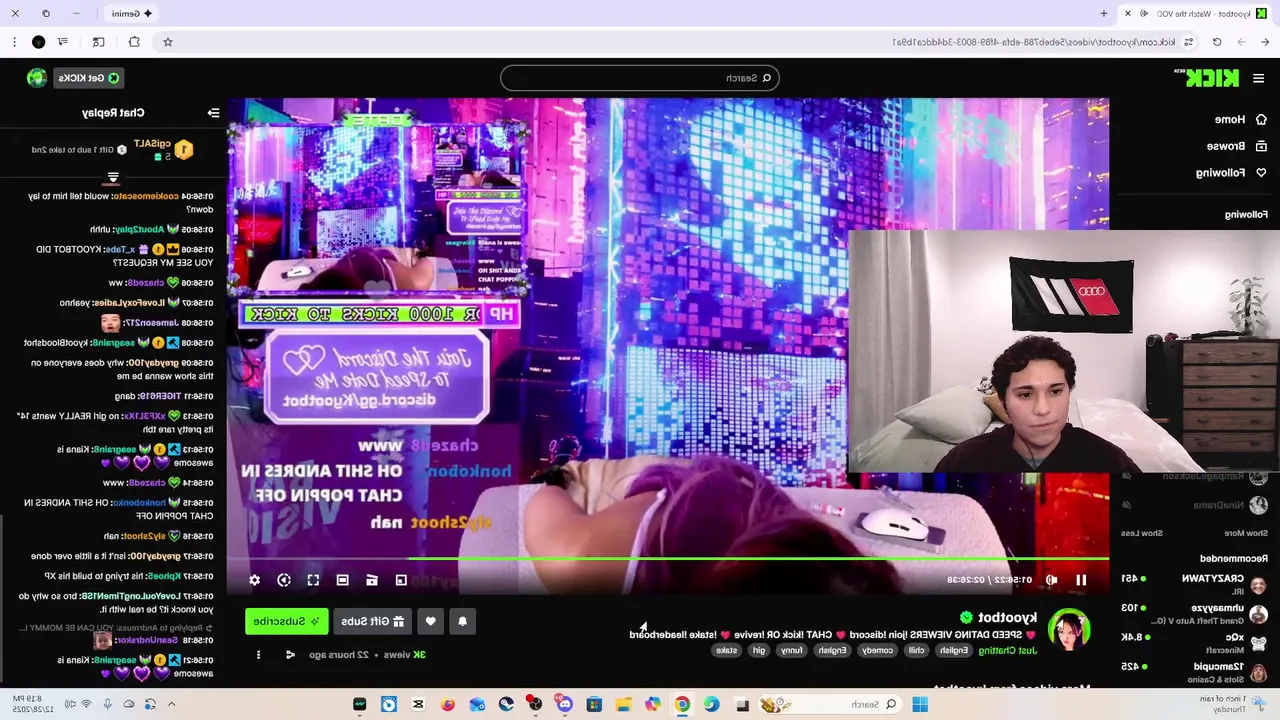The width and height of the screenshot is (1280, 720).
Task: Toggle the Kick sidebar hamburger menu
Action: (x=1259, y=78)
